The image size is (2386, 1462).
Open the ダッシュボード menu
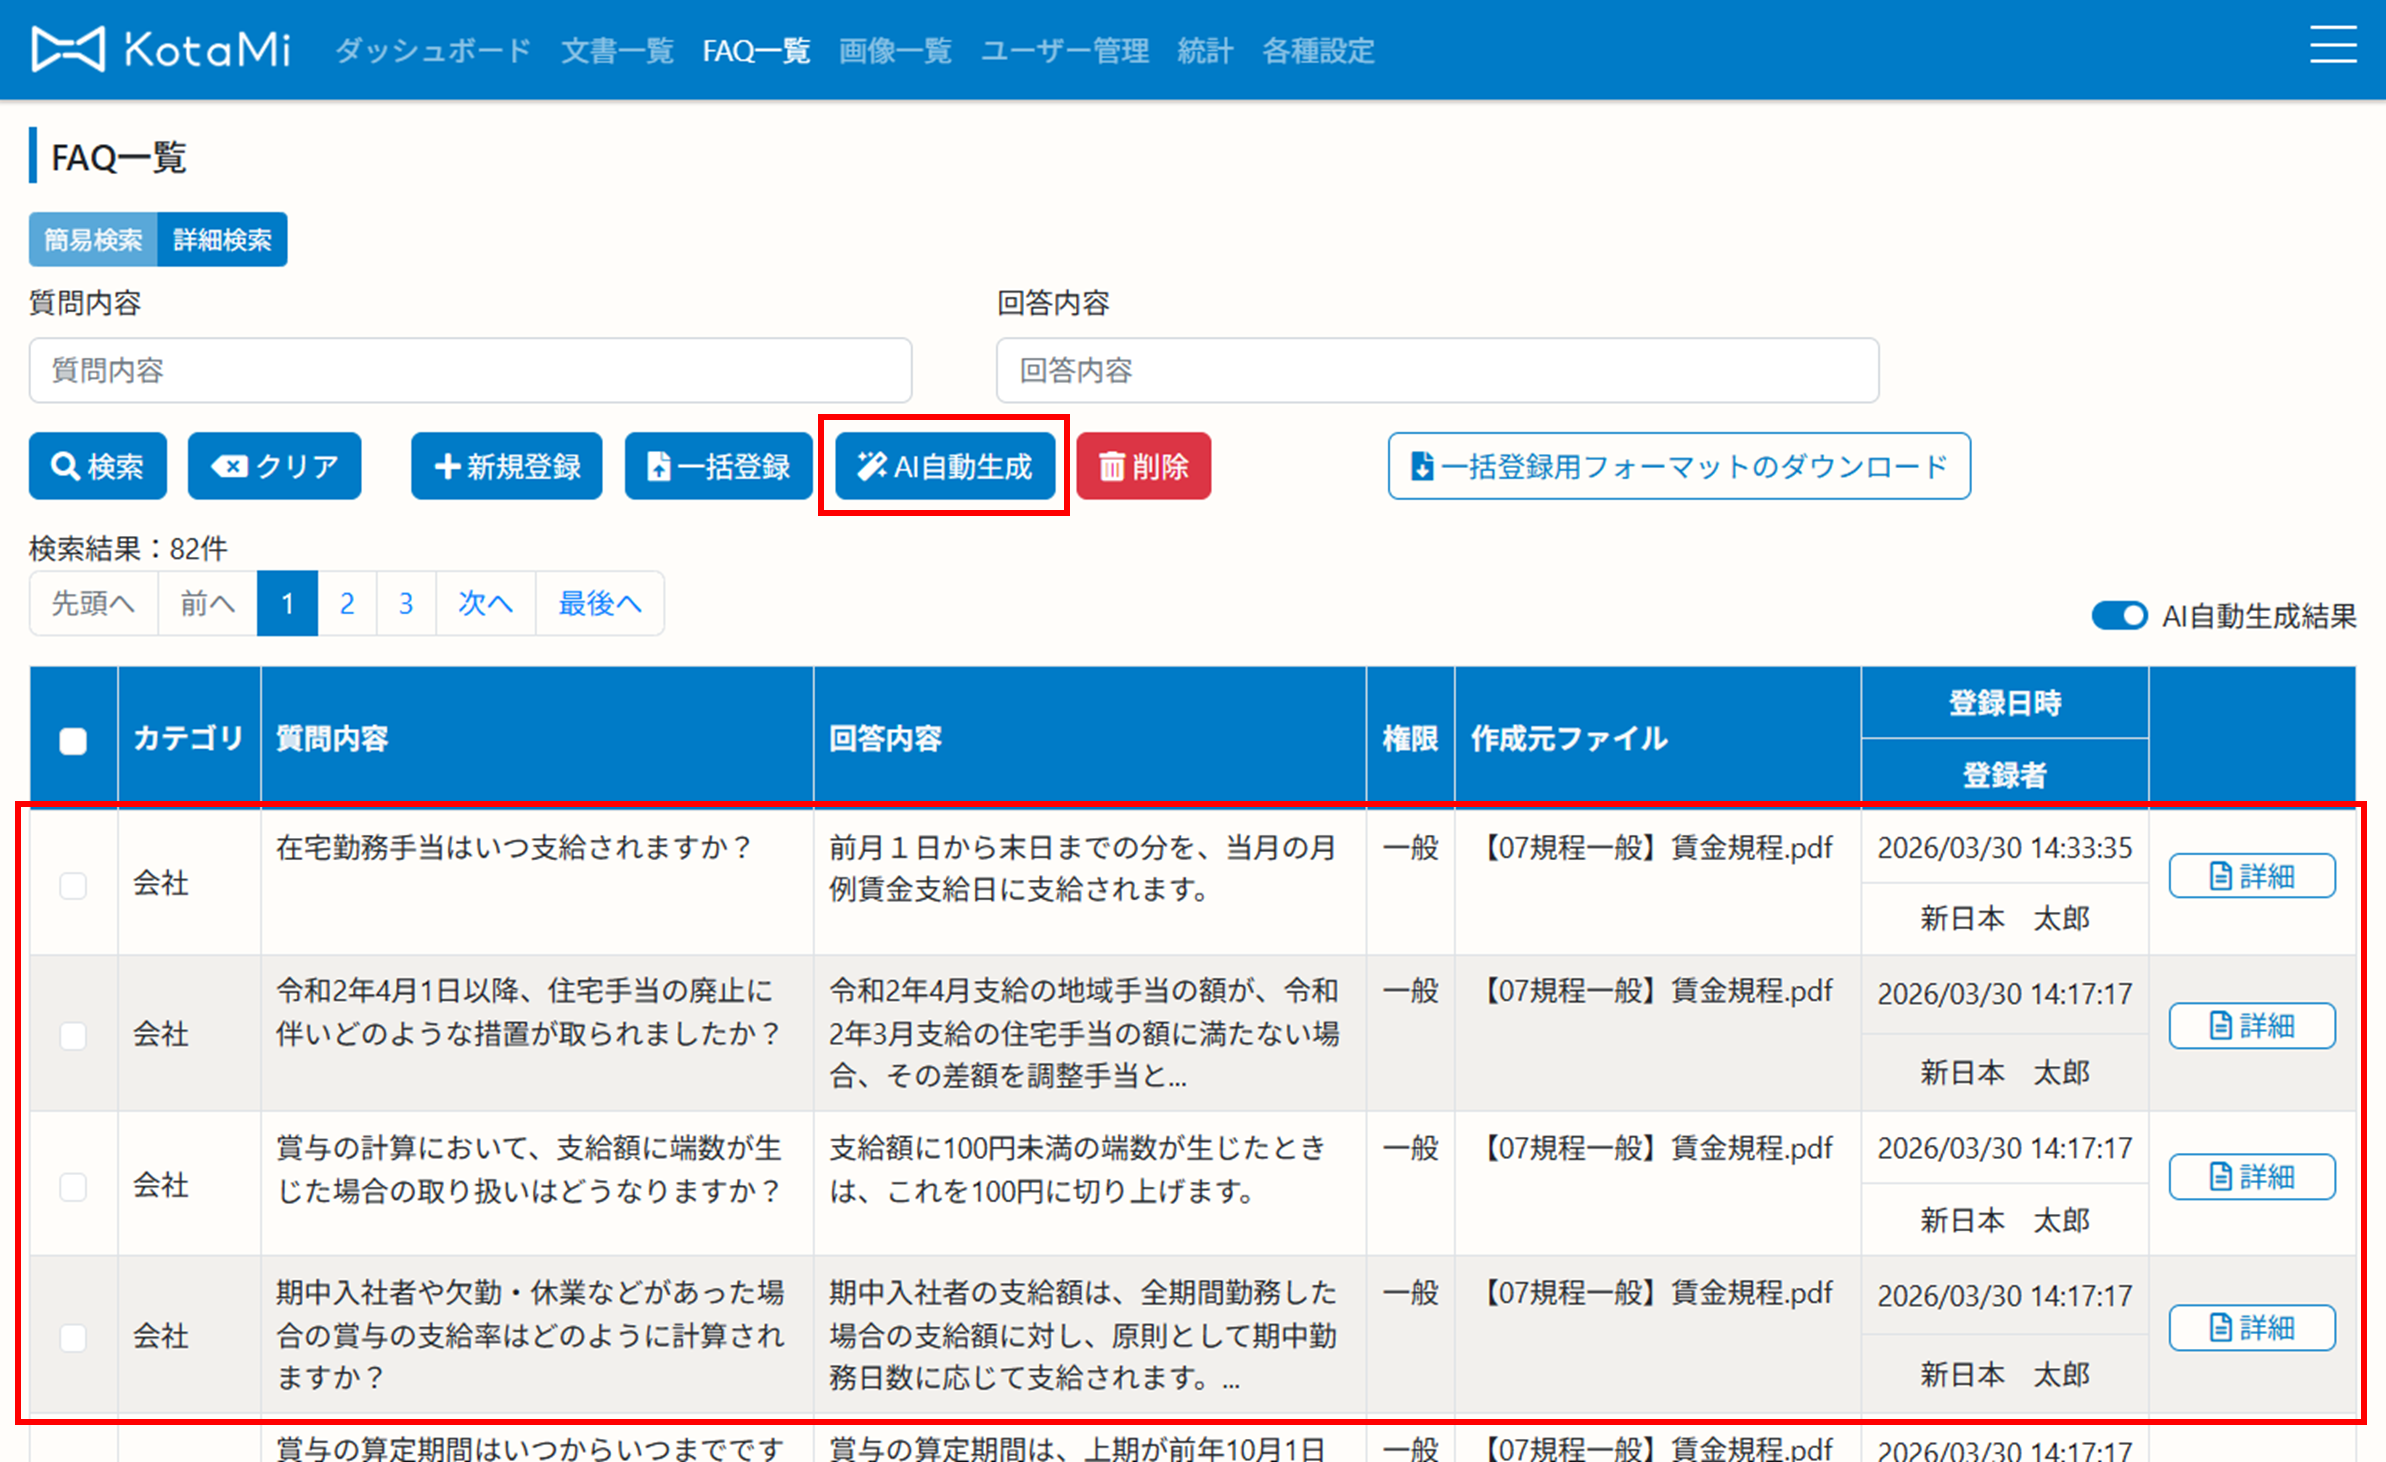433,50
